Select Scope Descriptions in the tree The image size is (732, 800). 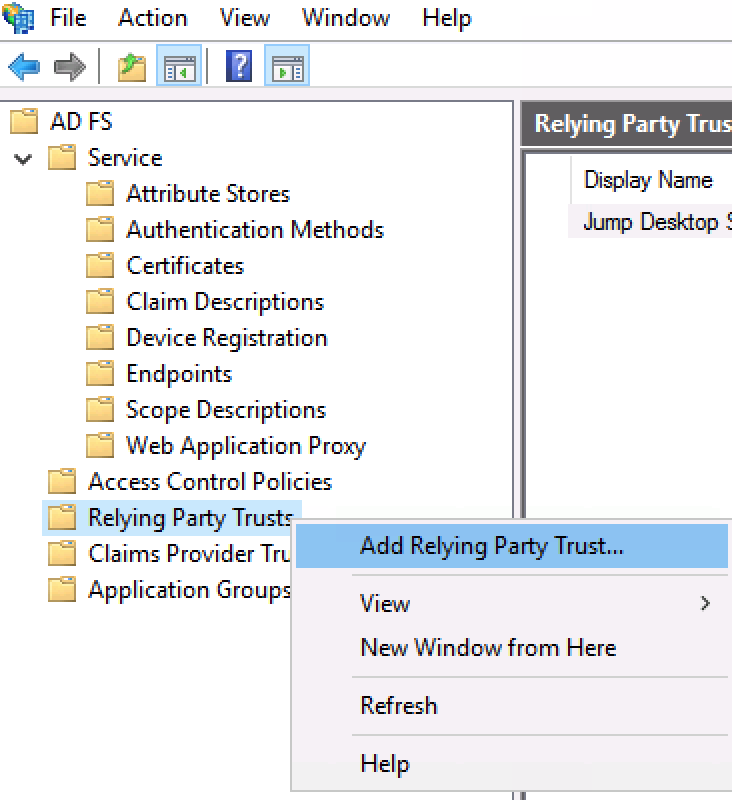tap(225, 410)
